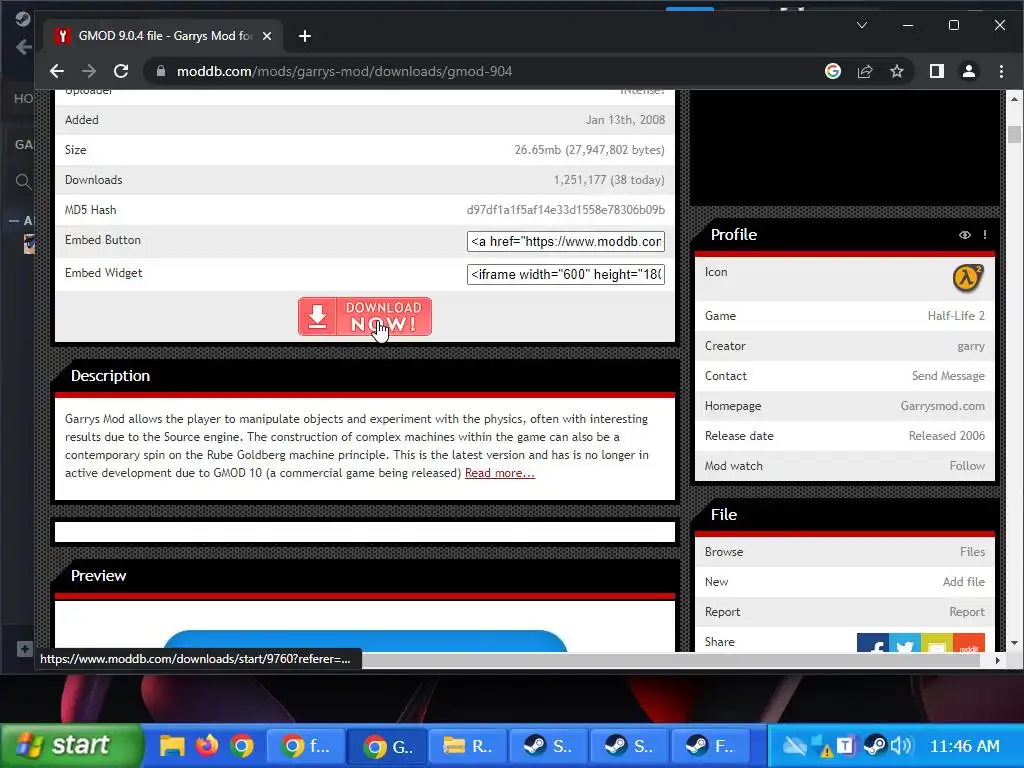The image size is (1024, 768).
Task: Click the Steam tray icon
Action: point(876,745)
